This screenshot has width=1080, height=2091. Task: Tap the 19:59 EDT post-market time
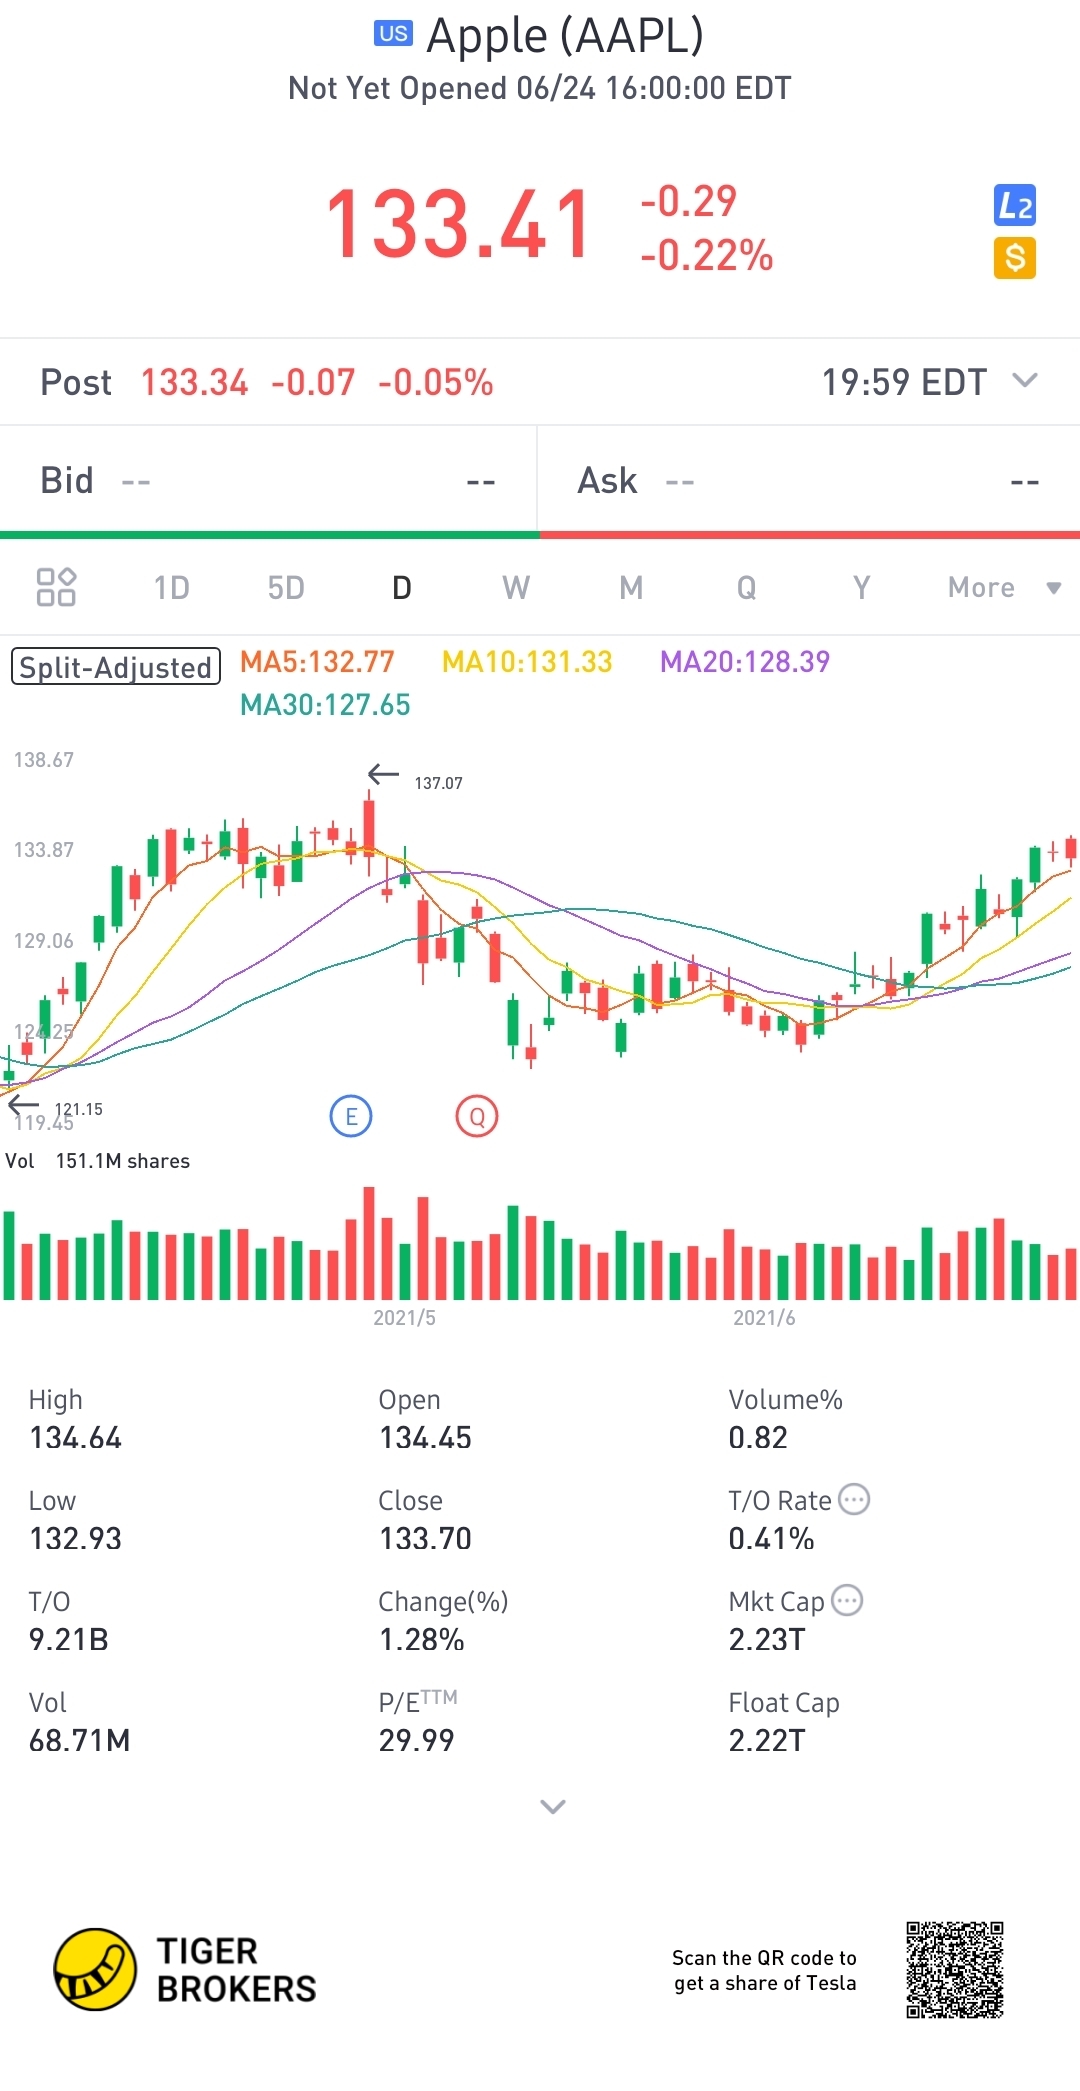pos(905,382)
